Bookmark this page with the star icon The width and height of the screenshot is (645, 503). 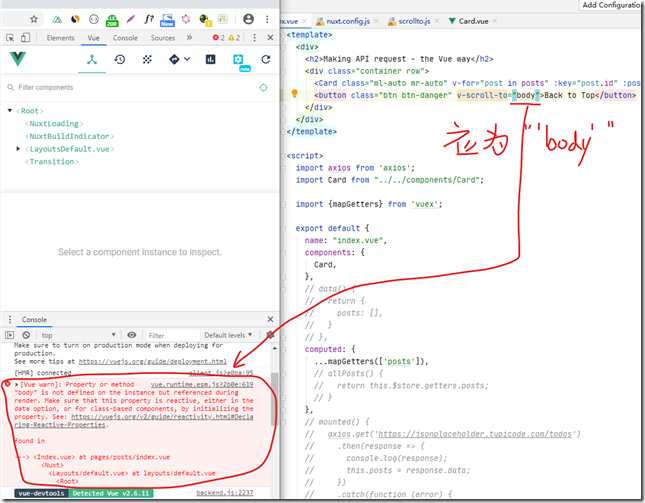[x=34, y=19]
